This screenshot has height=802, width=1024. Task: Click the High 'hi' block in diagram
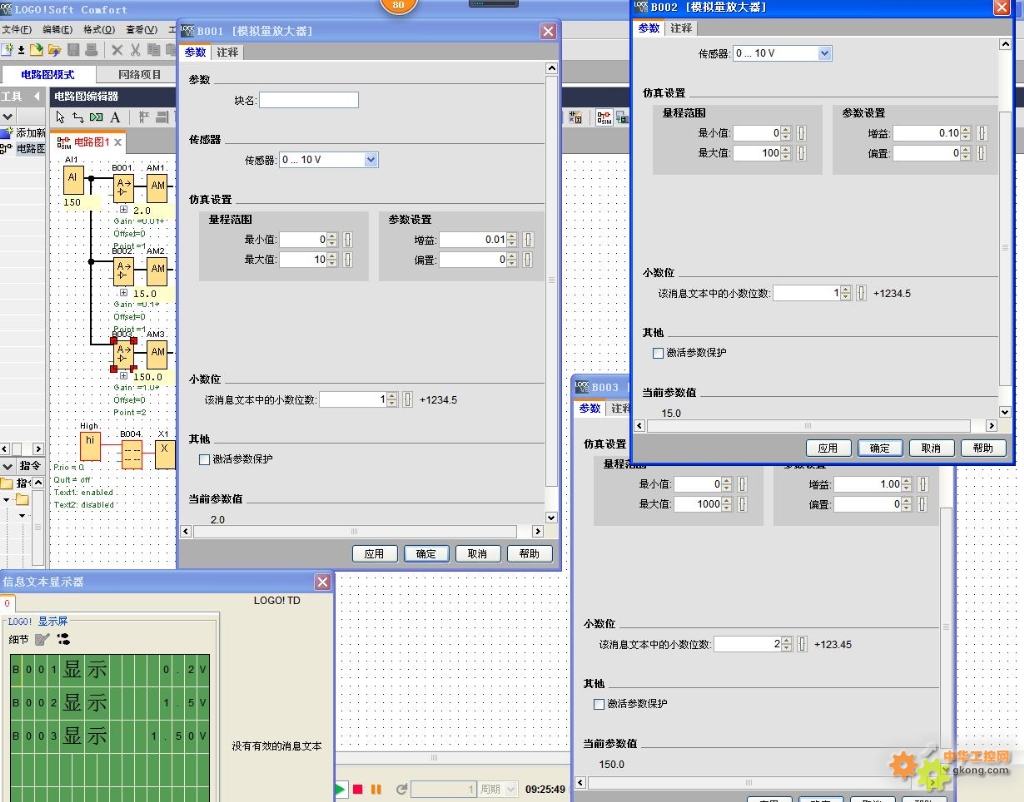point(90,446)
